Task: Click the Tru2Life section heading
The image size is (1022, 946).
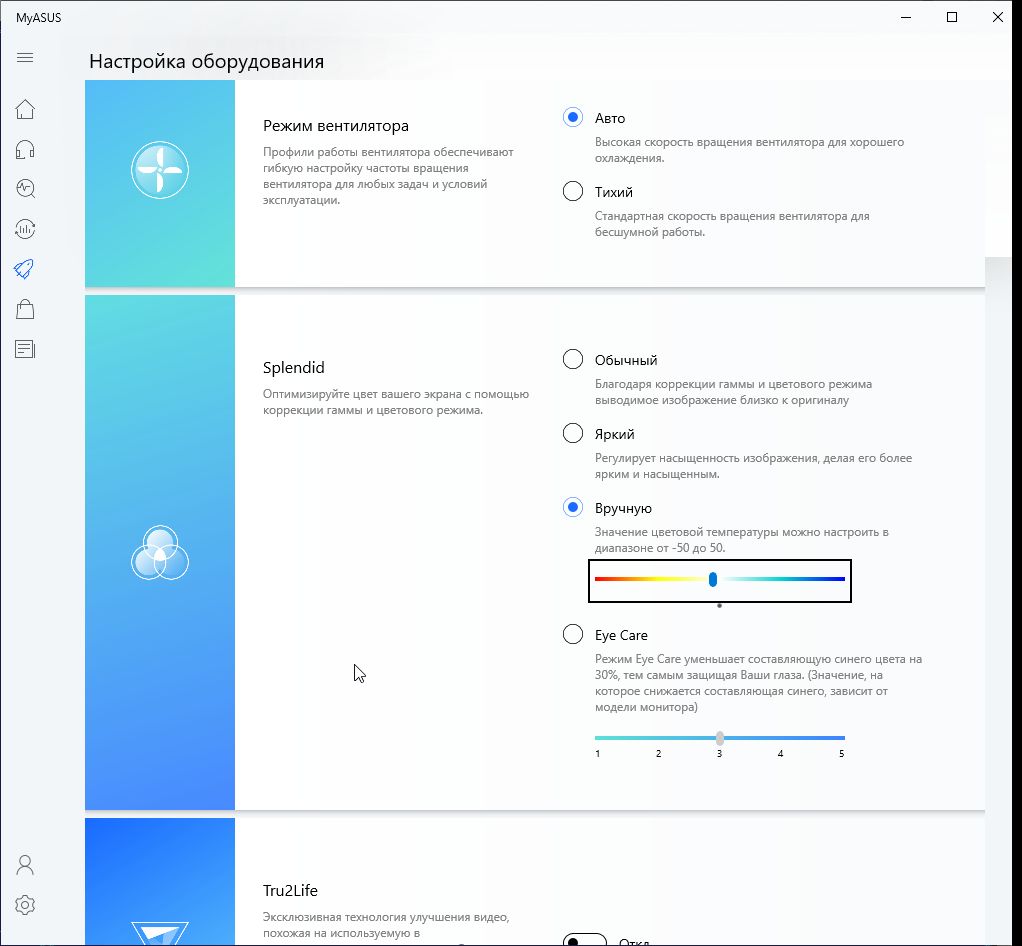Action: point(290,891)
